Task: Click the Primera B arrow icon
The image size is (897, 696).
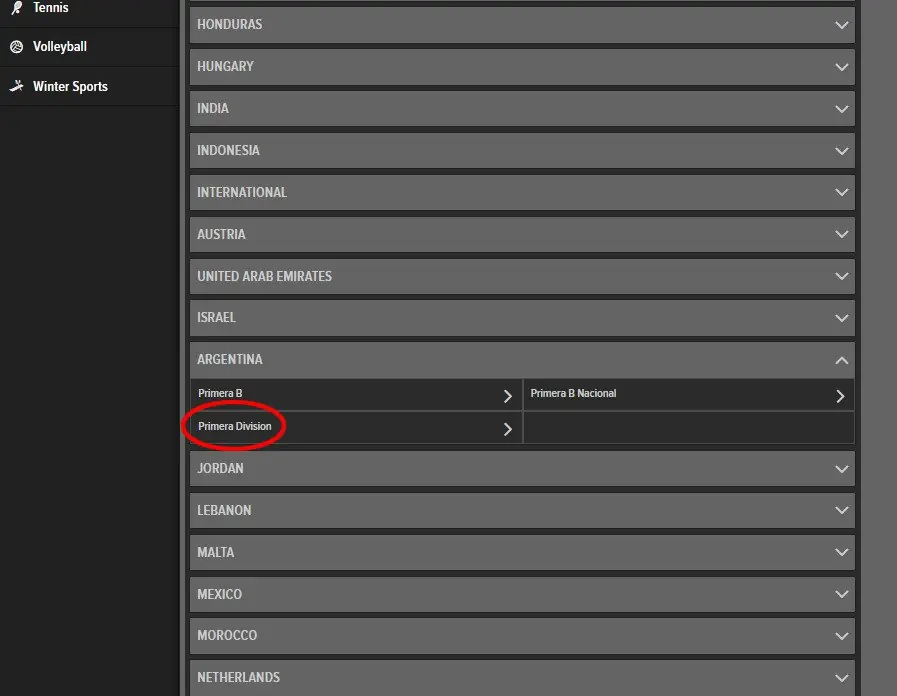Action: (507, 396)
